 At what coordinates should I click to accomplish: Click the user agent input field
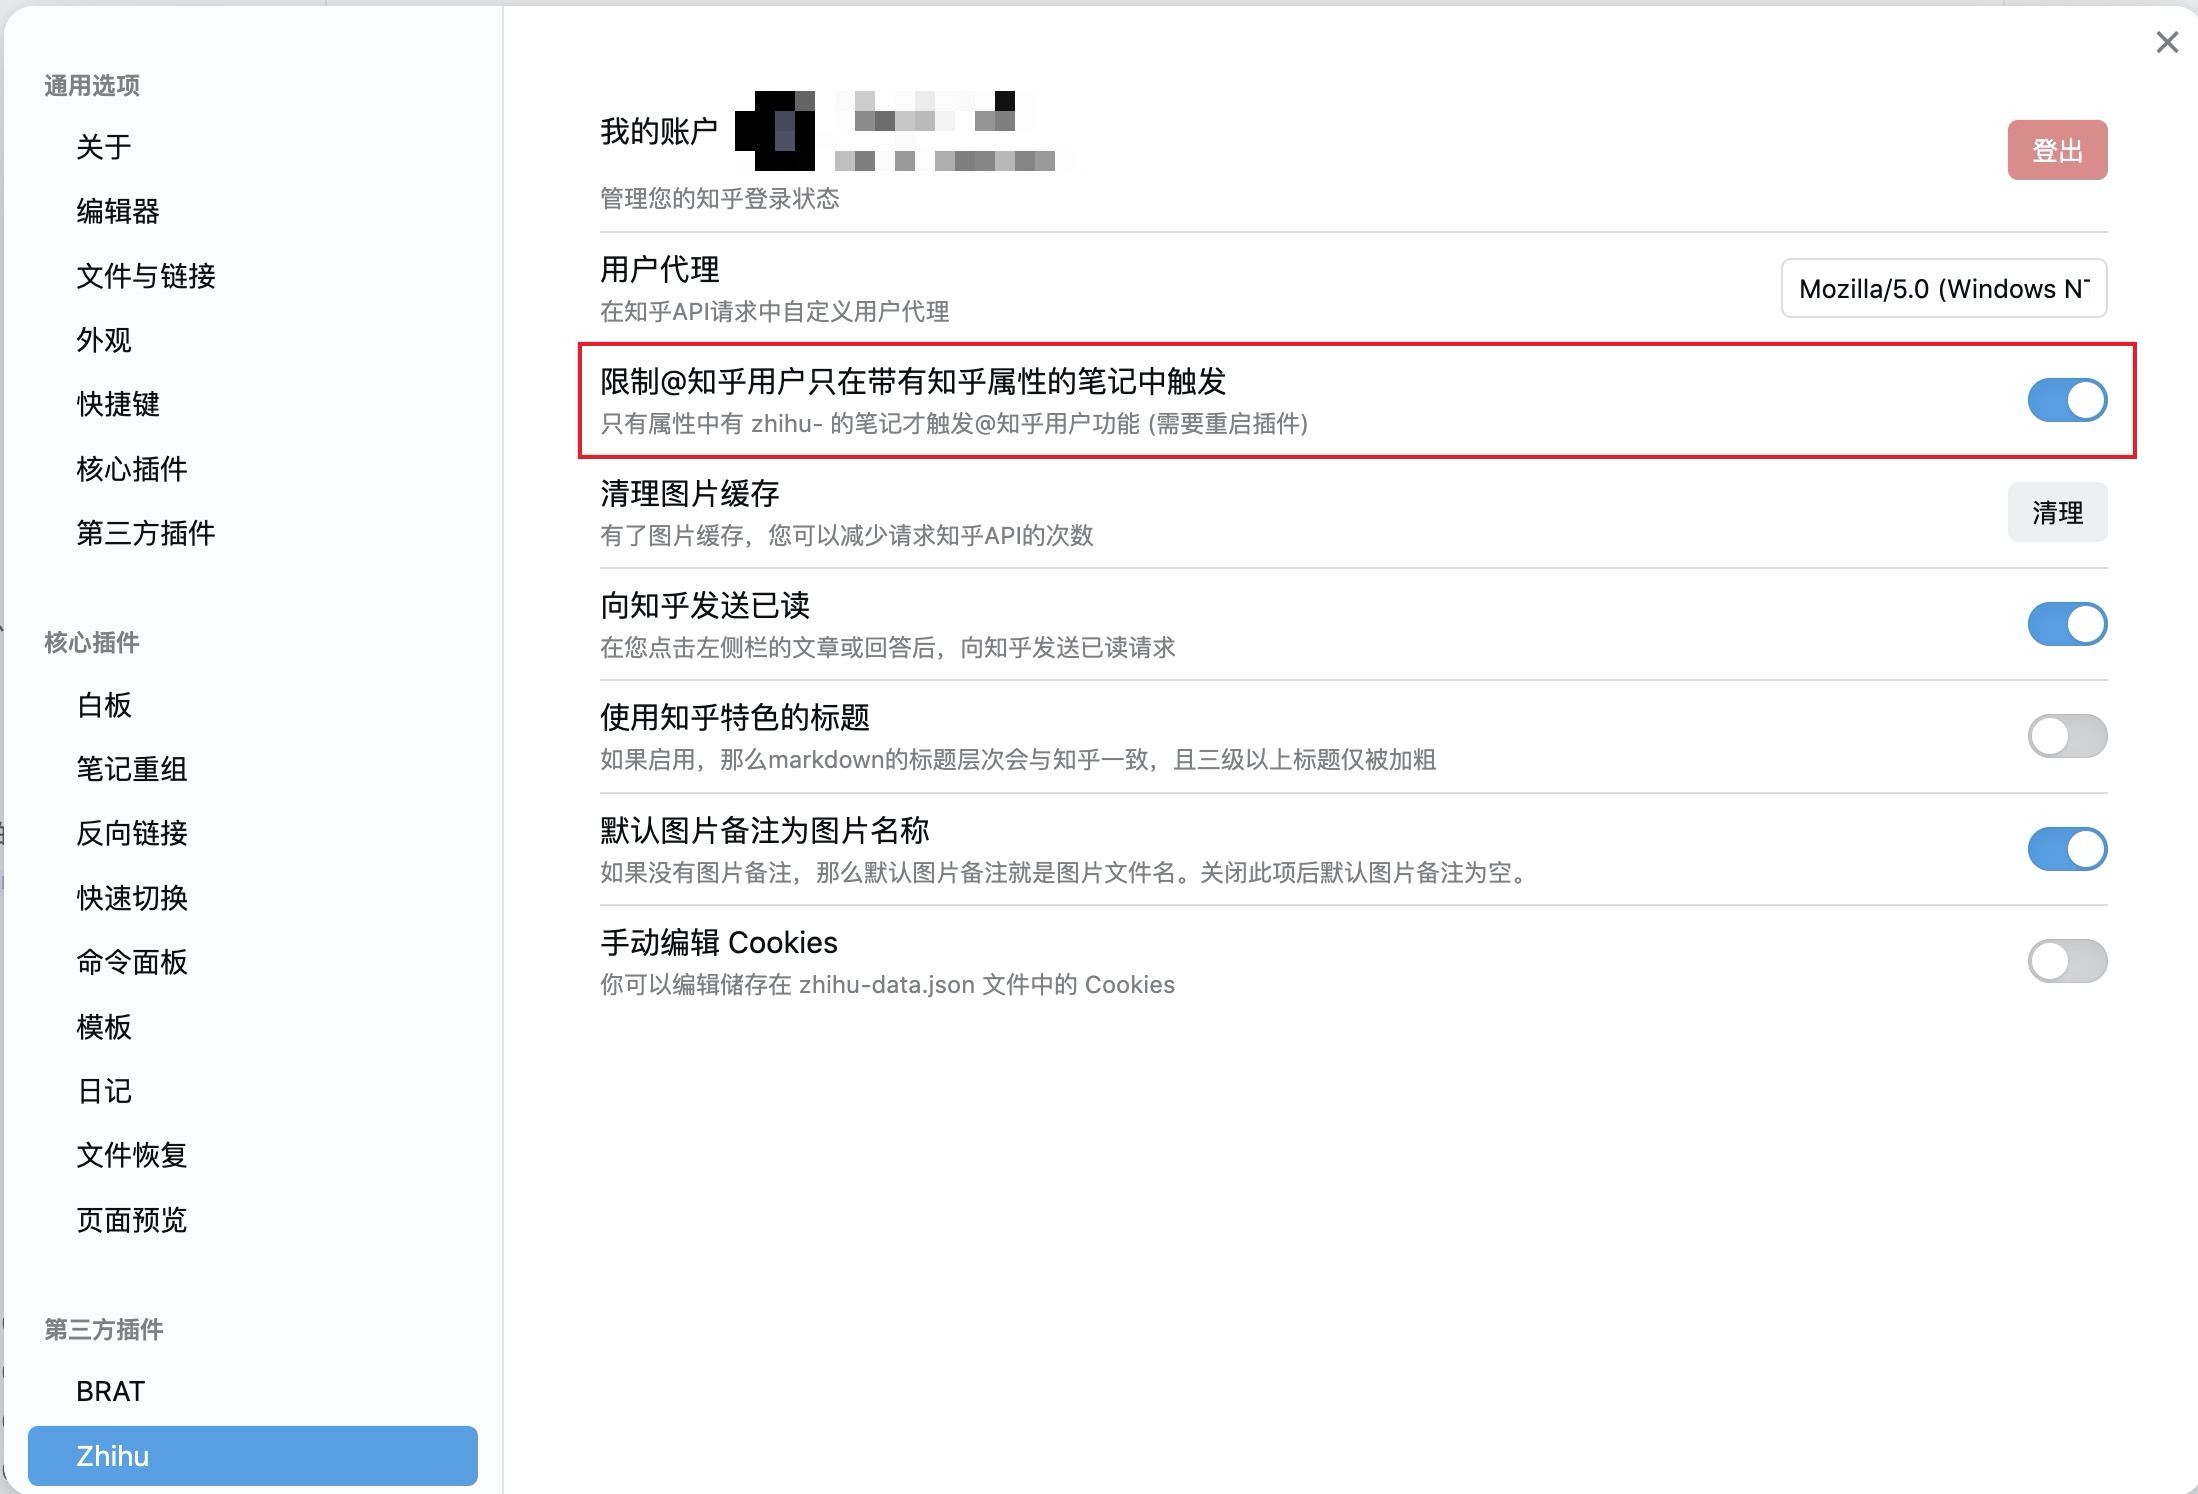[x=1943, y=289]
